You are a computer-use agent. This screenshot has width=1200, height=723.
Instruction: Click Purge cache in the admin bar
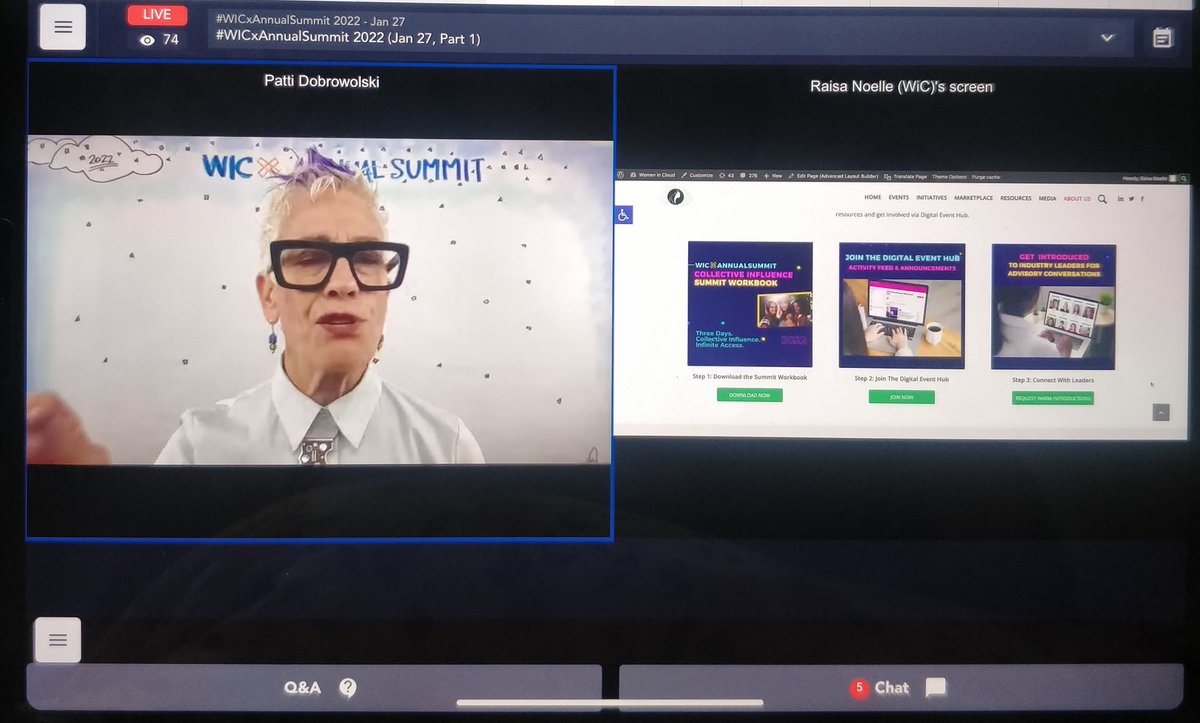point(986,176)
